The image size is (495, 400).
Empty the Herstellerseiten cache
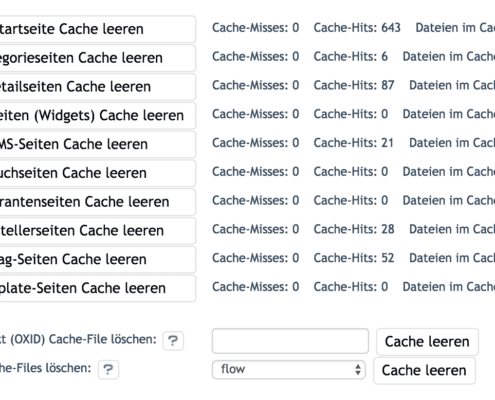click(97, 231)
